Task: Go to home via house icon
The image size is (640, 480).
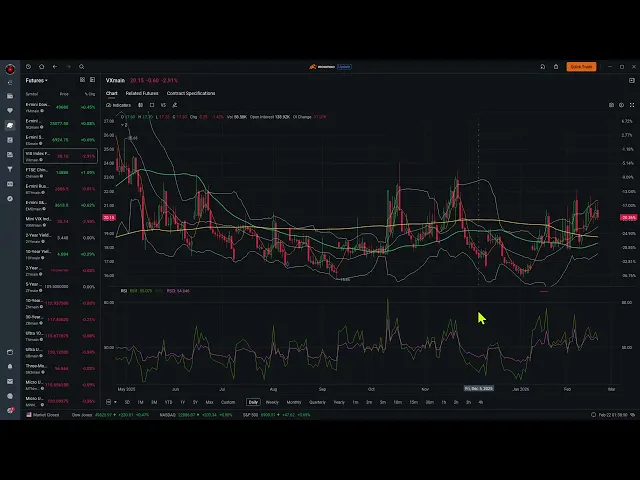Action: (42, 67)
